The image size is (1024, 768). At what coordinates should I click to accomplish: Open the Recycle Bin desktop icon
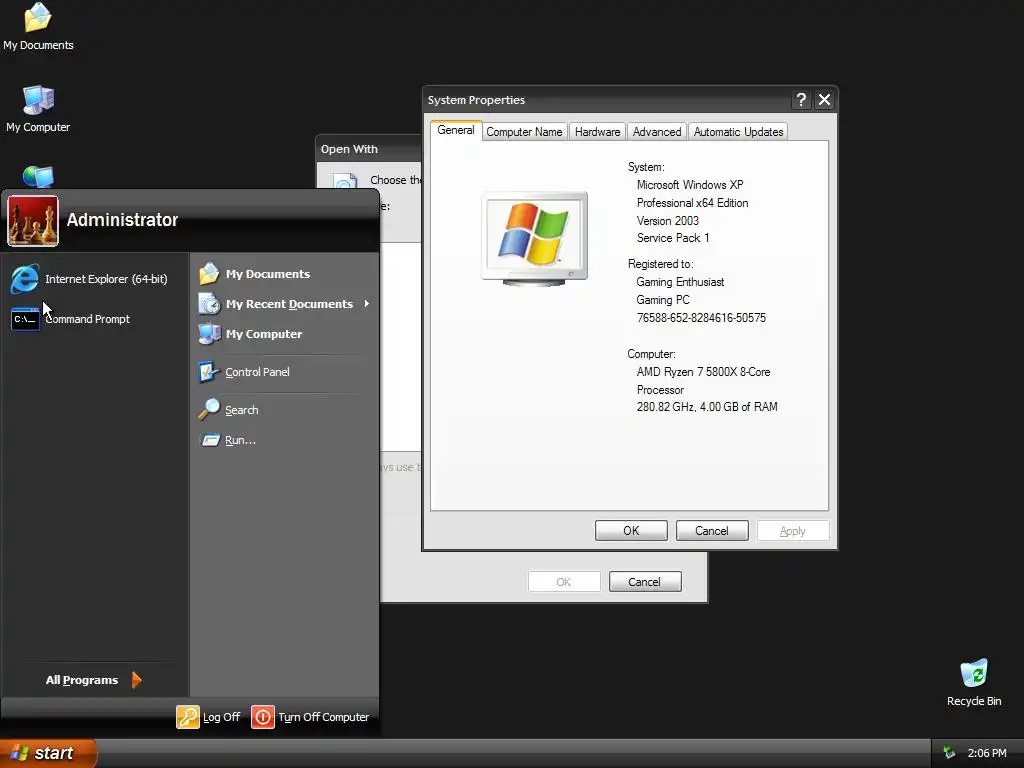[974, 682]
